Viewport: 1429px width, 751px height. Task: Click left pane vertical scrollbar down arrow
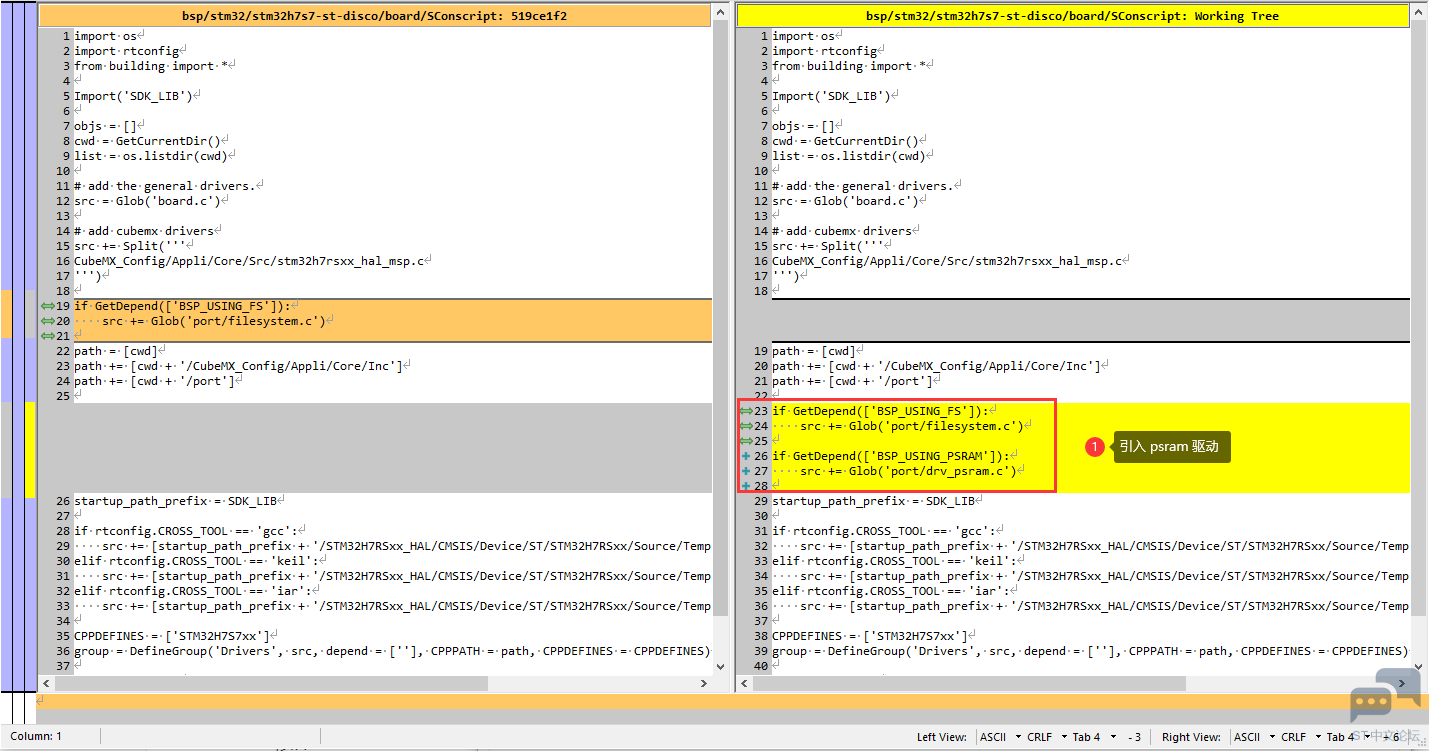721,665
